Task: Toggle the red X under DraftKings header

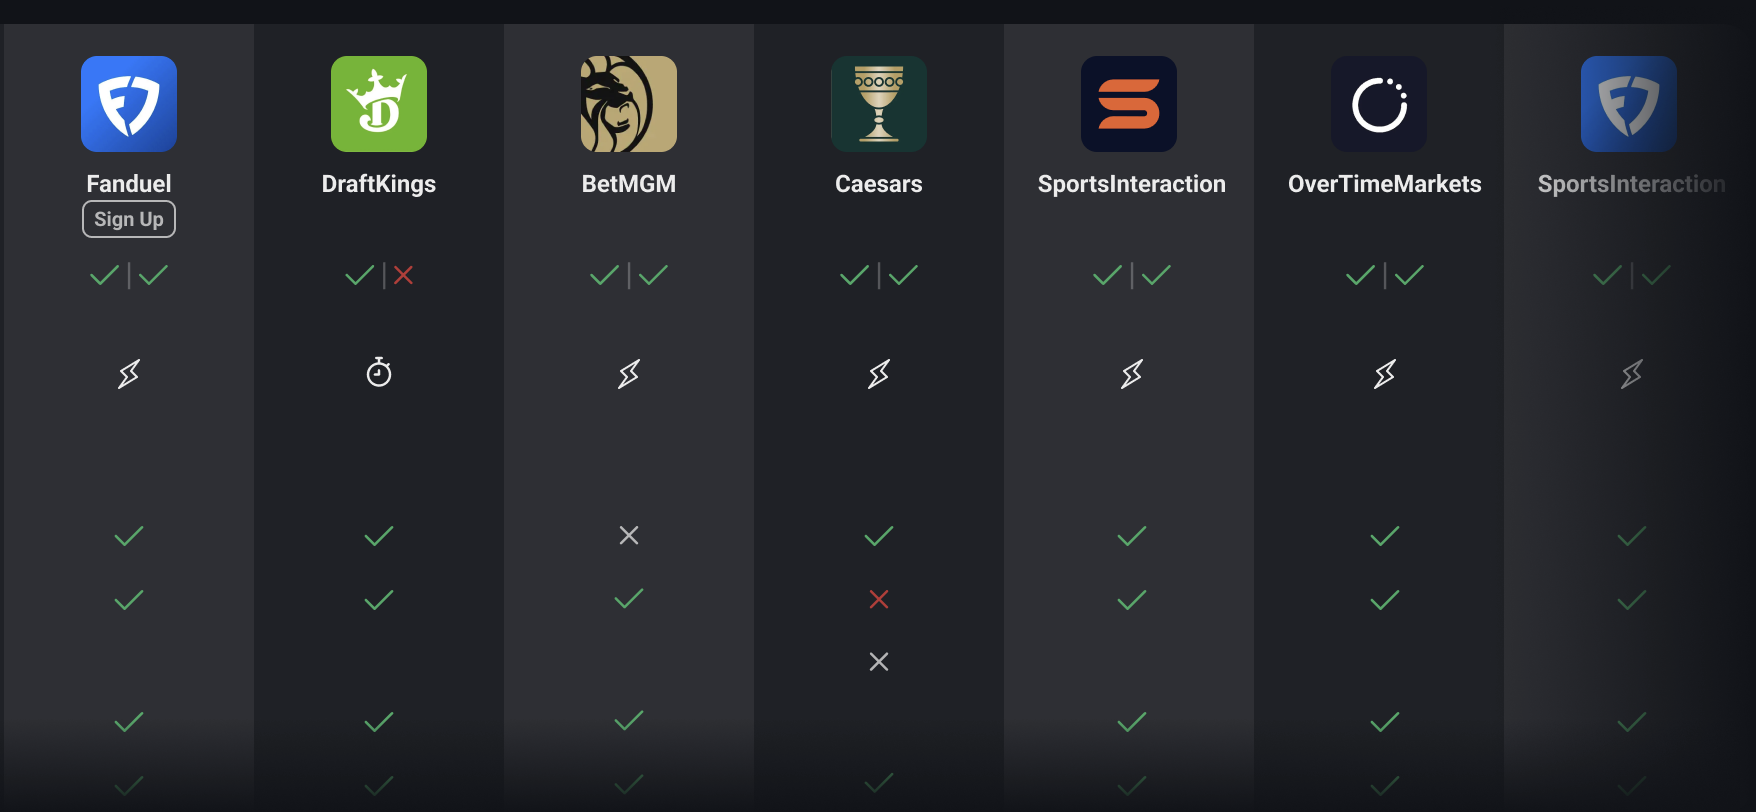Action: tap(402, 276)
